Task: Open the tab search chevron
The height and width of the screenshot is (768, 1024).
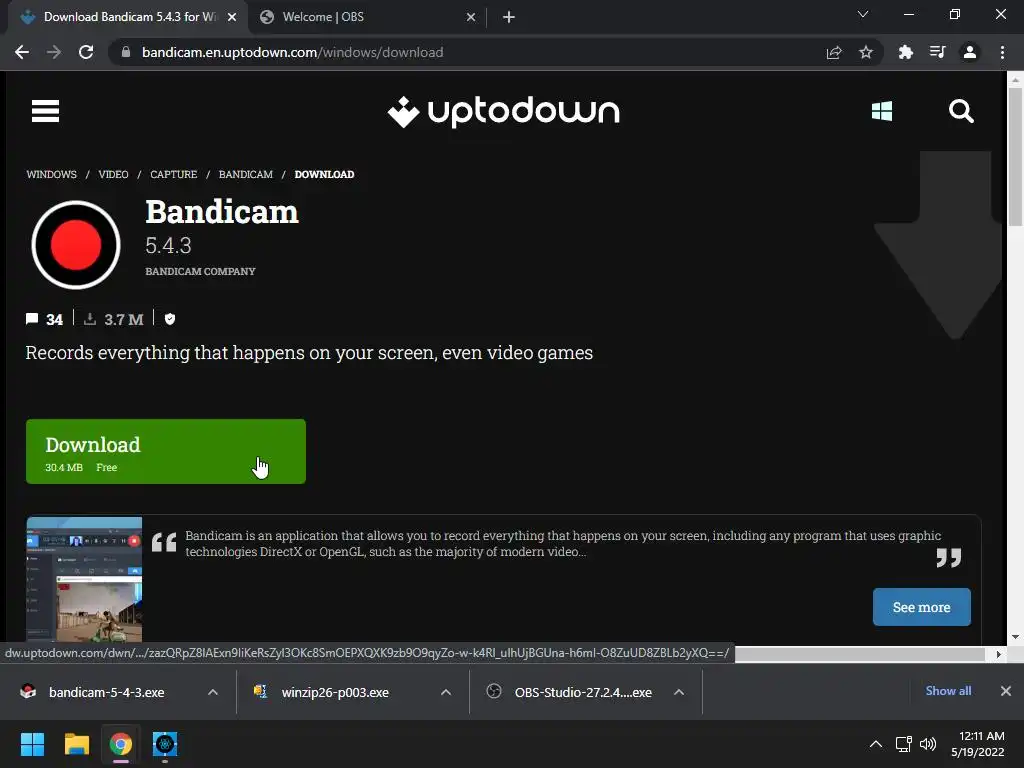Action: [x=863, y=14]
